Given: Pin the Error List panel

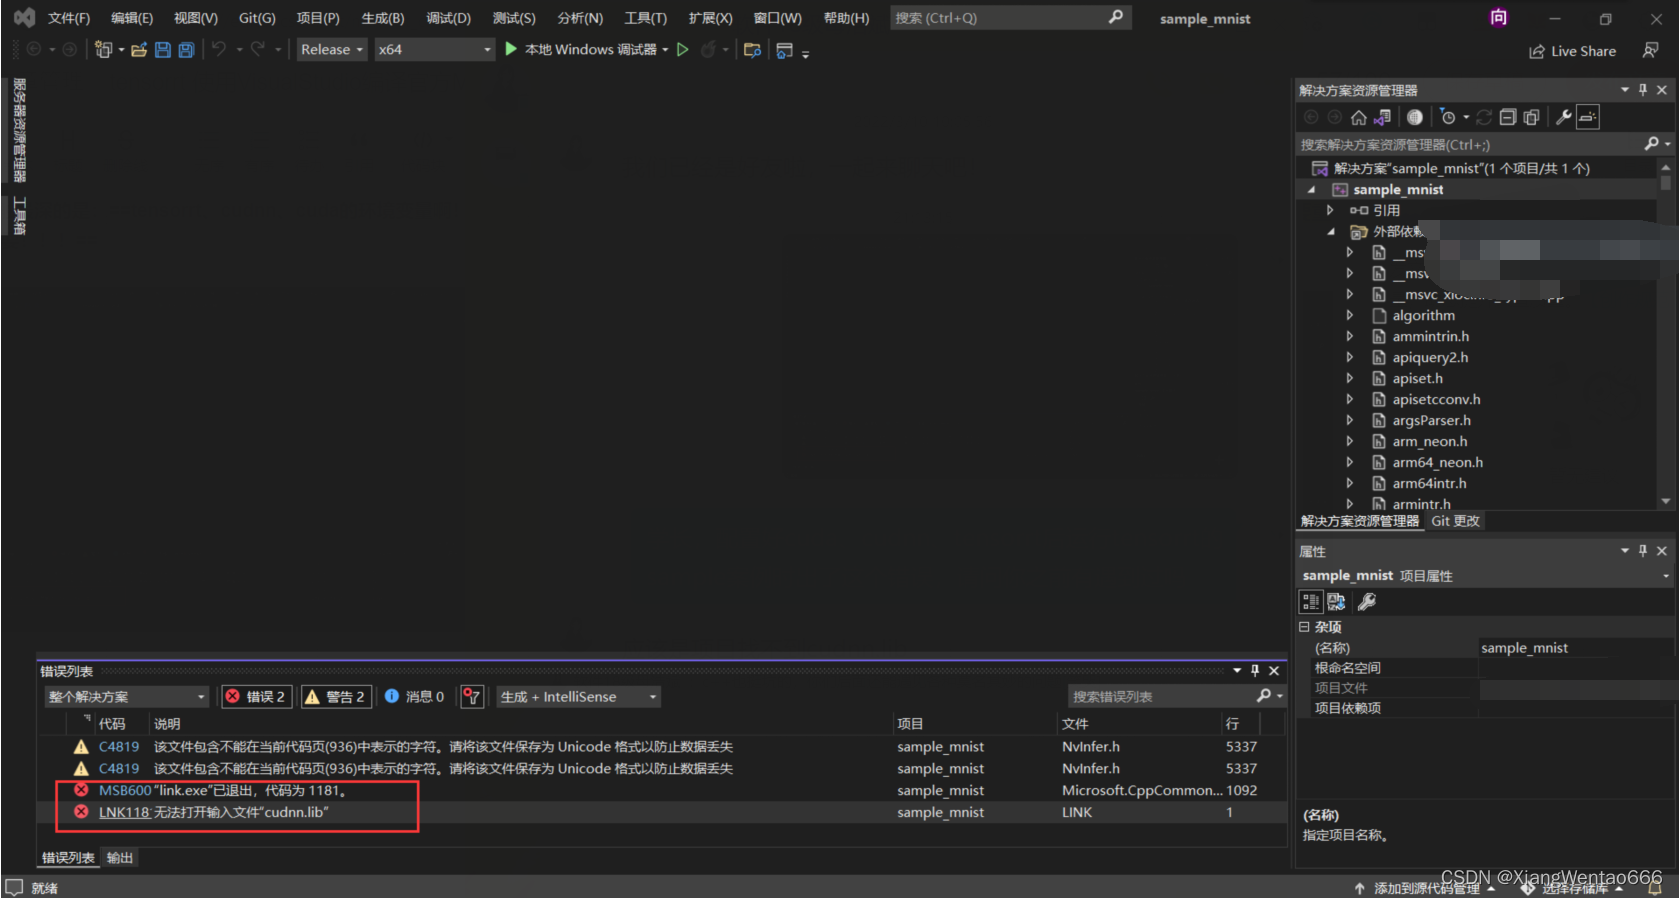Looking at the screenshot, I should 1255,671.
